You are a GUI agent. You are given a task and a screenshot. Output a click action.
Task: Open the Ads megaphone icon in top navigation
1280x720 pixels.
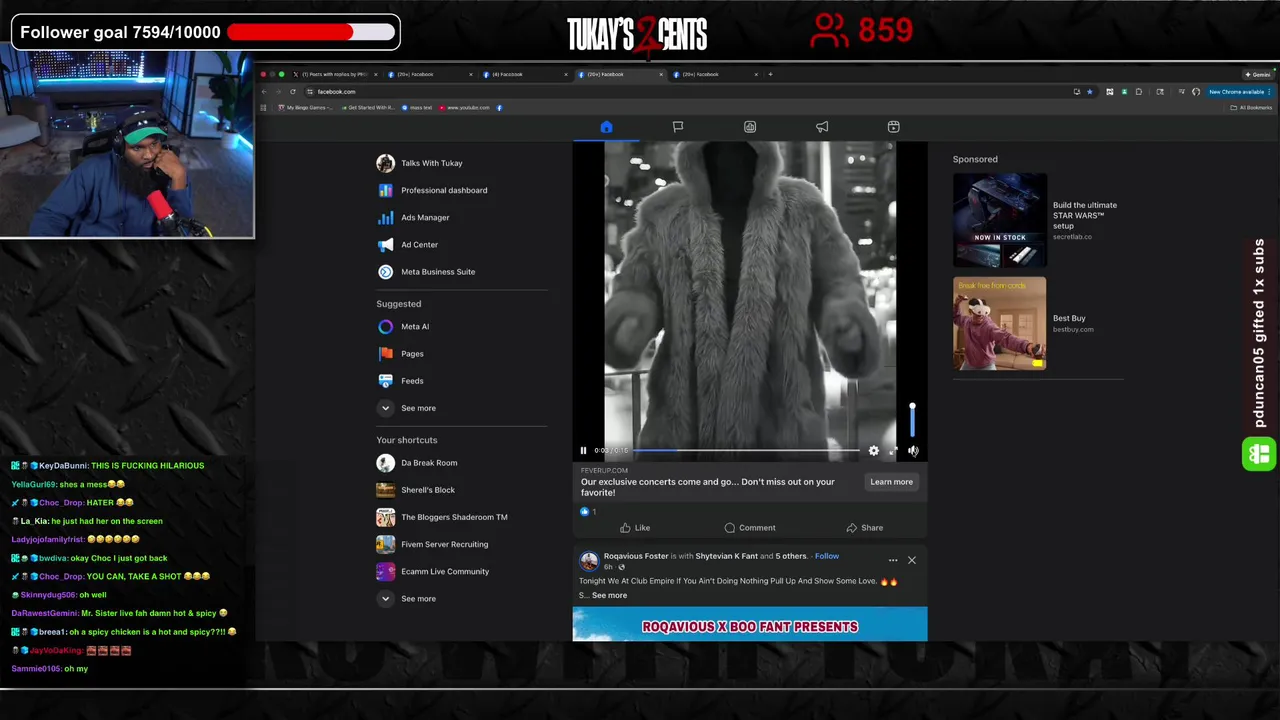tap(822, 127)
